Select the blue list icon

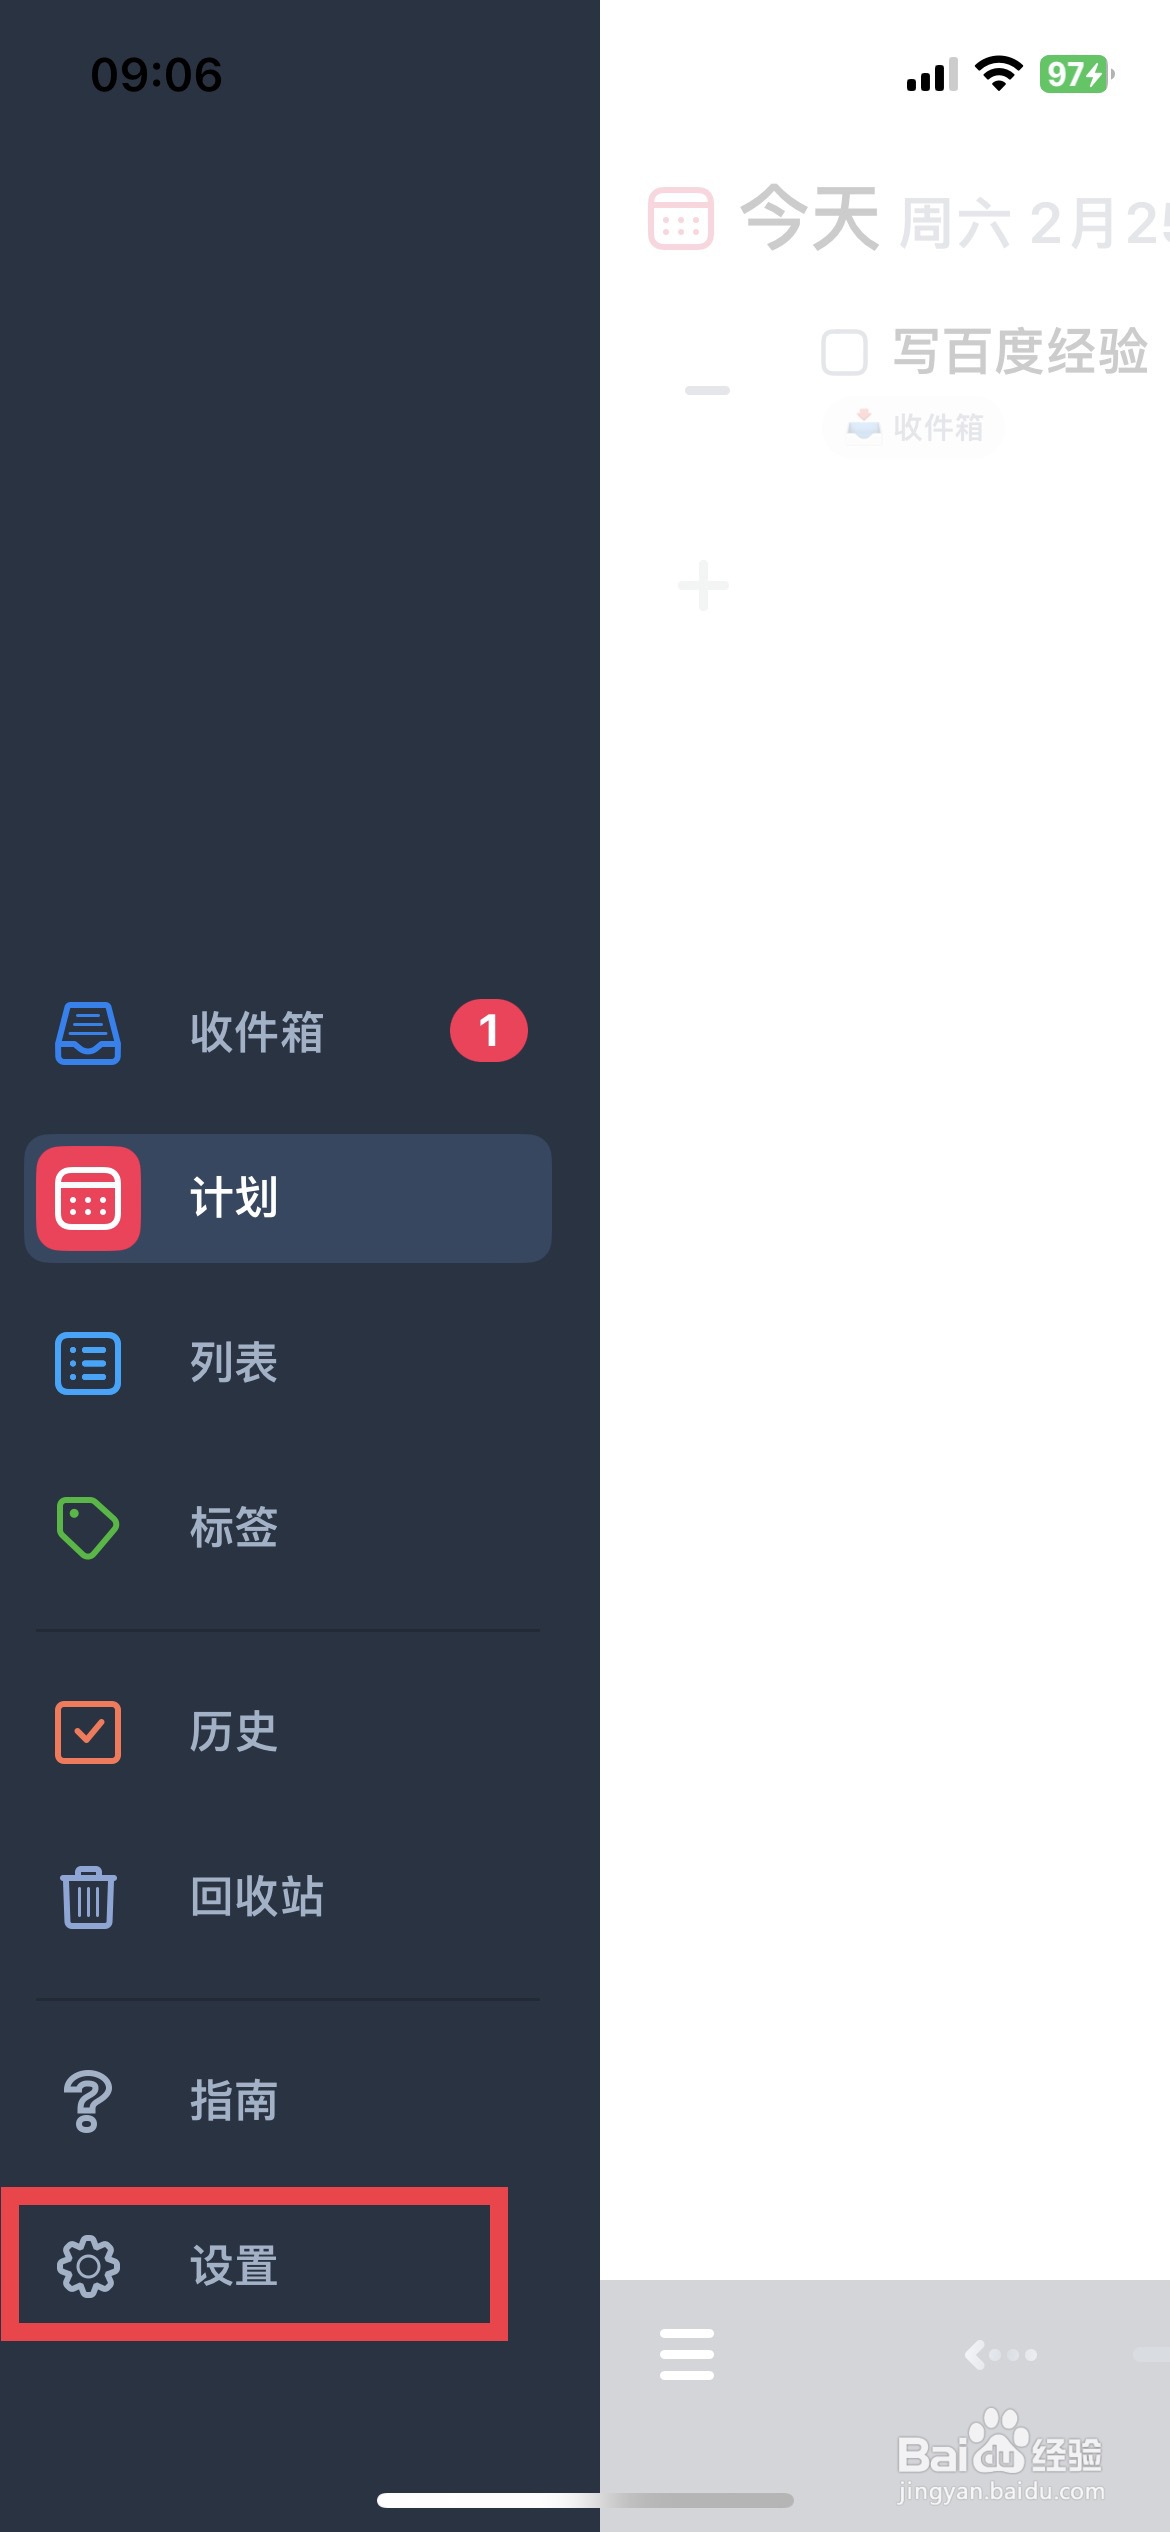tap(88, 1363)
